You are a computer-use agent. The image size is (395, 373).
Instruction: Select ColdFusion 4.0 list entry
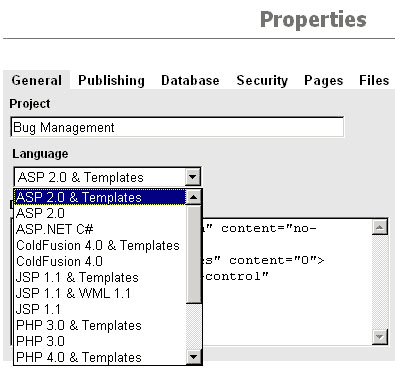pos(100,261)
